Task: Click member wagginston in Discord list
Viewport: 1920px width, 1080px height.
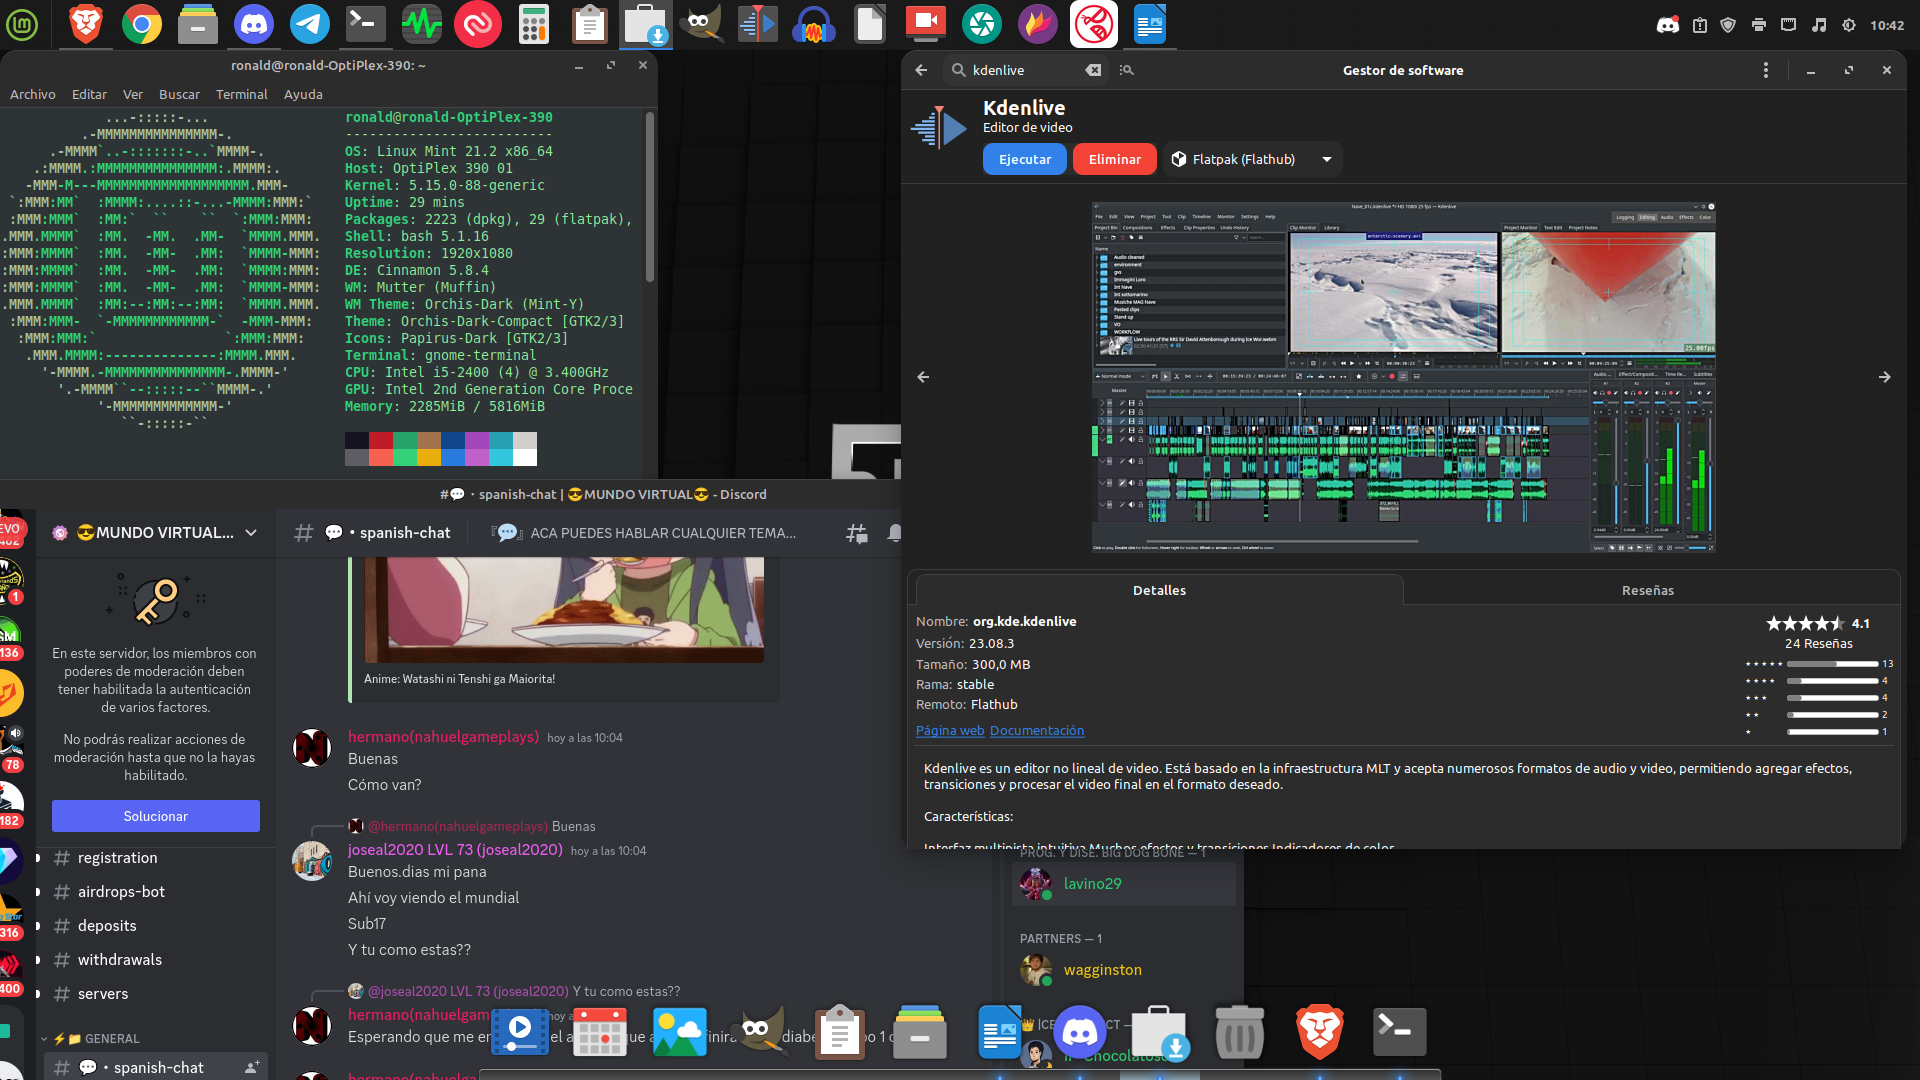Action: pos(1124,970)
